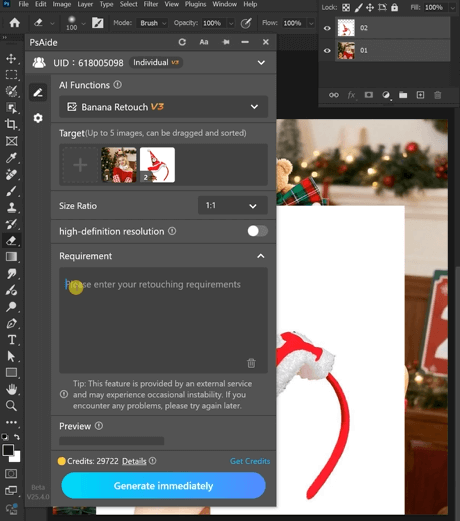
Task: Select the Zoom tool
Action: 11,406
